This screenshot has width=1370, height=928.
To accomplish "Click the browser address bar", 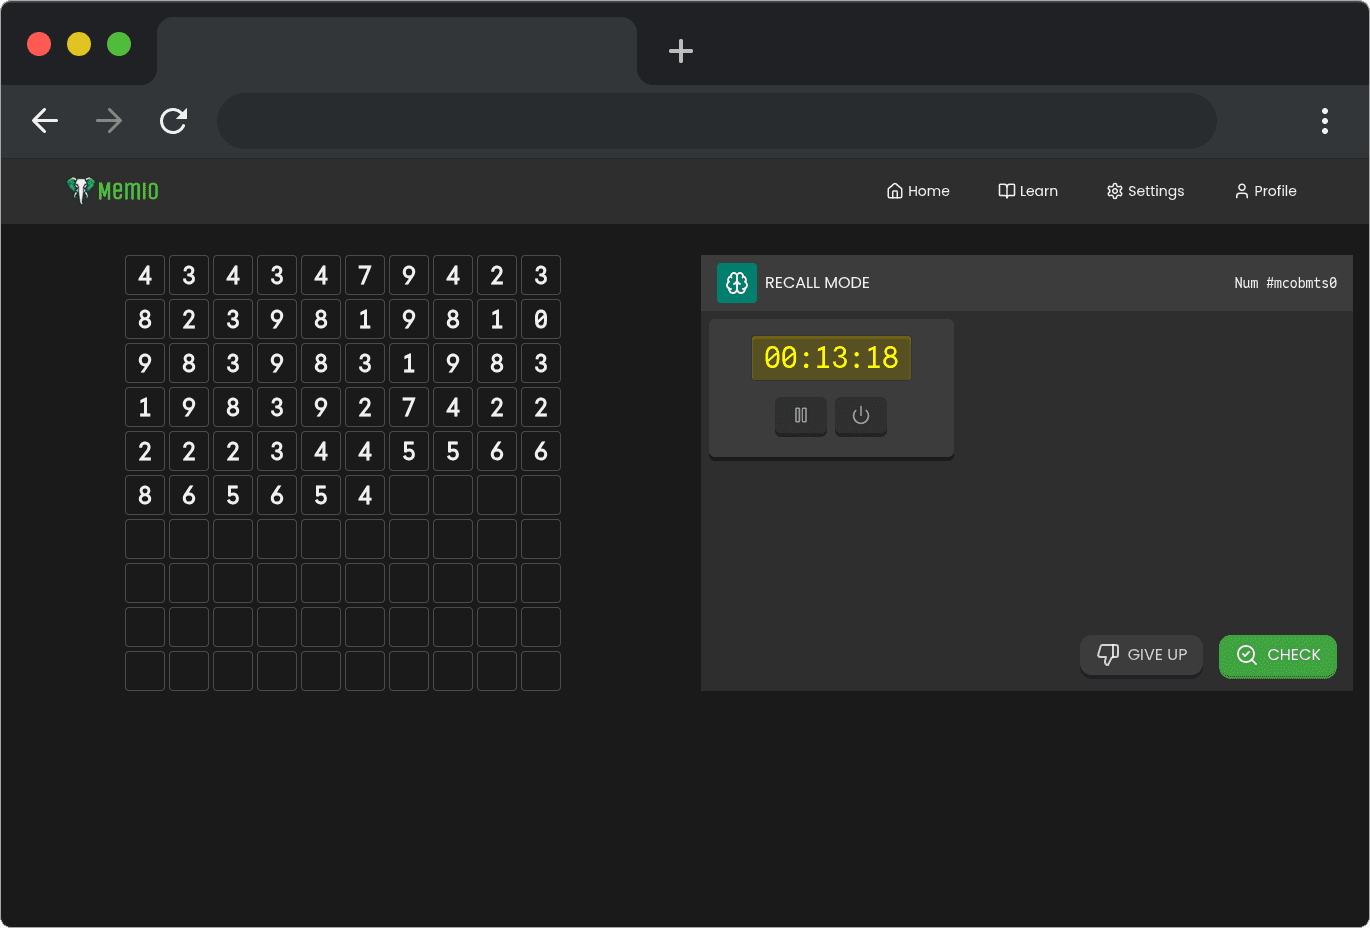I will click(716, 120).
